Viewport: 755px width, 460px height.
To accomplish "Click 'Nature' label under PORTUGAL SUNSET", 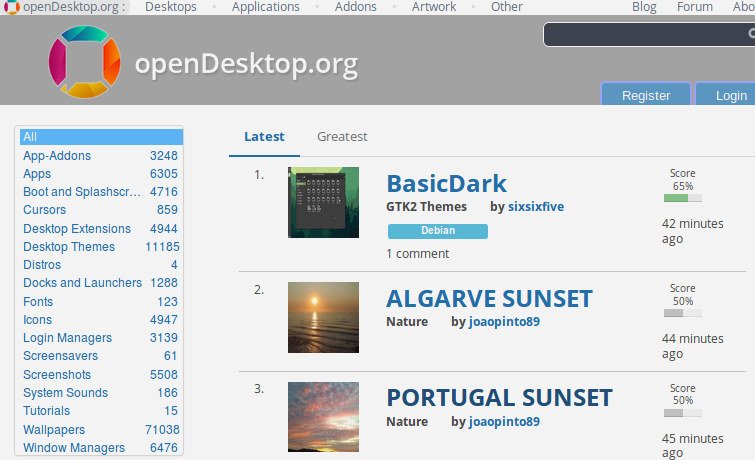I will [x=407, y=421].
